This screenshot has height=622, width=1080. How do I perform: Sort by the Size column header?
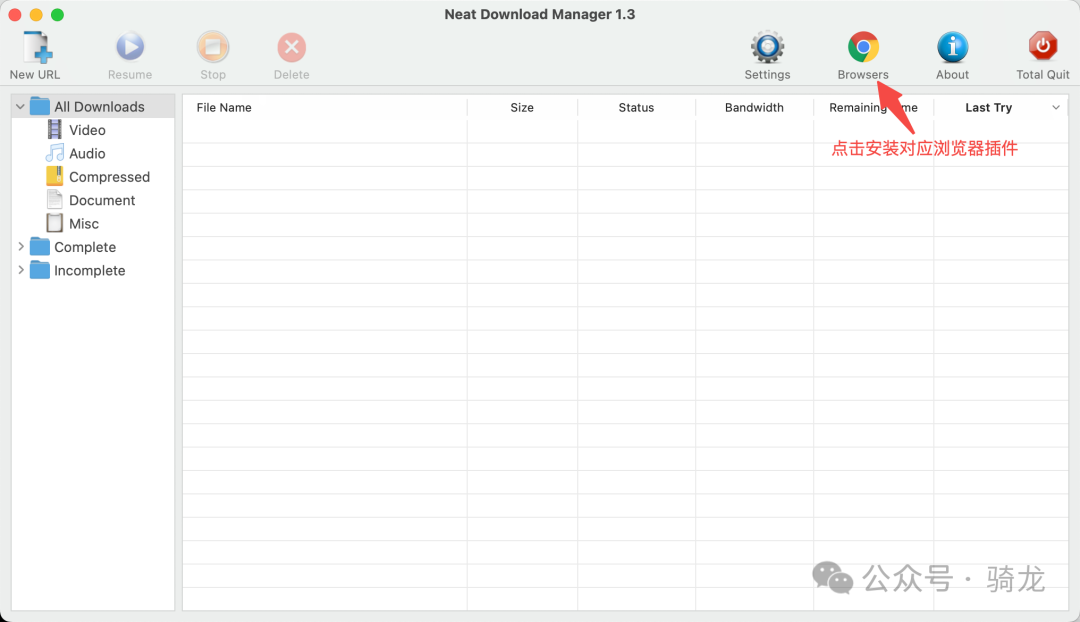point(522,107)
